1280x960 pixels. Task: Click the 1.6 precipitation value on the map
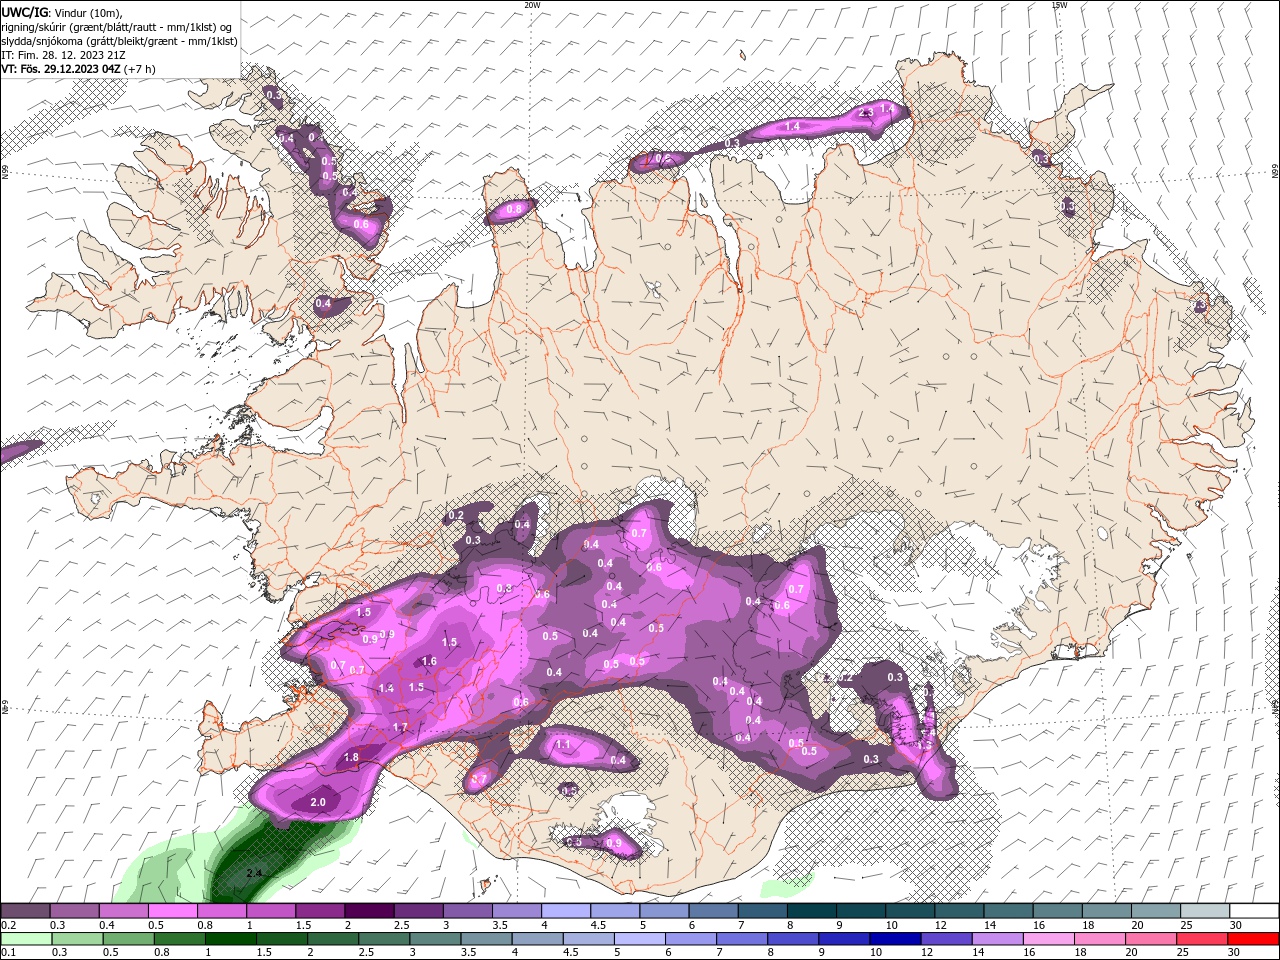429,661
